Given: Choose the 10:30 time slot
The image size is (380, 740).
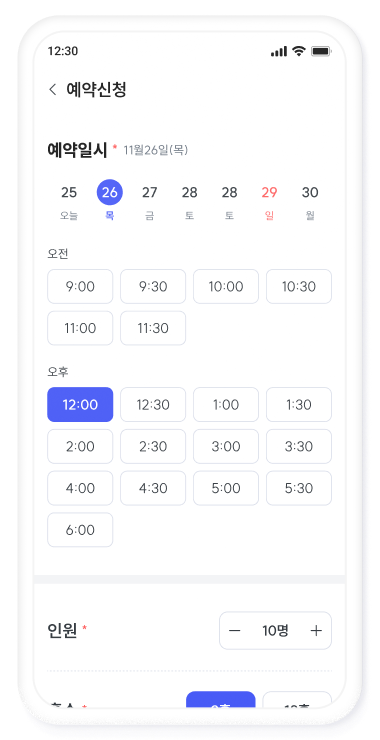Looking at the screenshot, I should pyautogui.click(x=299, y=286).
